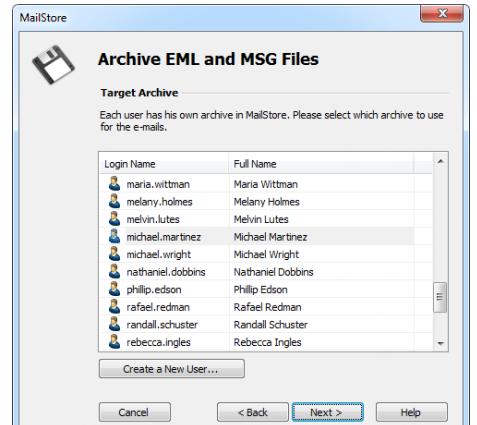Select the phillip.edson archive row
The image size is (477, 425).
256,289
